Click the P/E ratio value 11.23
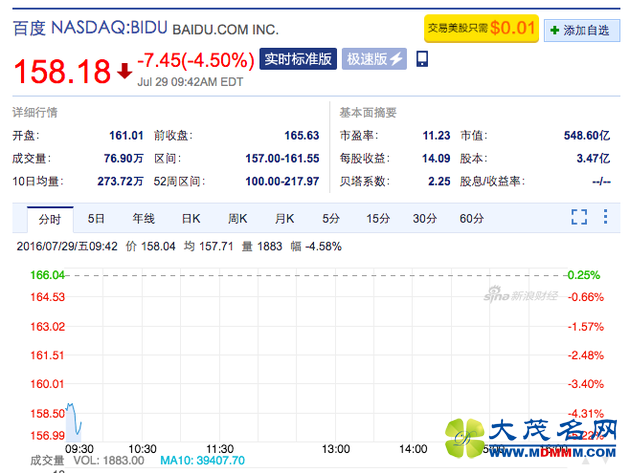630x473 pixels. [x=436, y=135]
